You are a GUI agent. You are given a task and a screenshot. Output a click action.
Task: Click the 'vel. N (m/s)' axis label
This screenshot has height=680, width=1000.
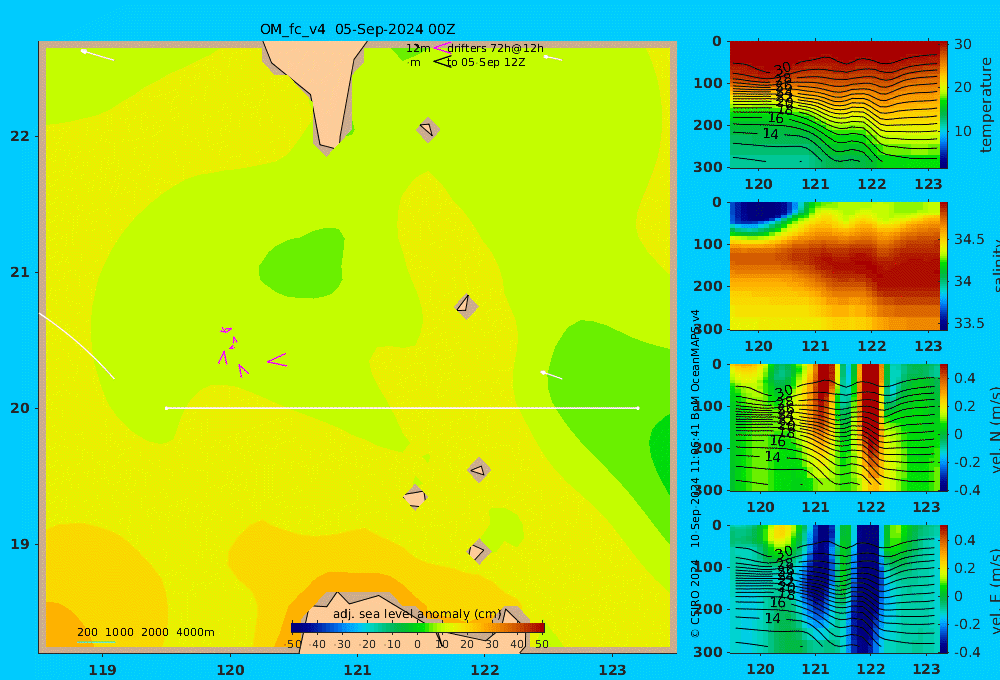(x=994, y=430)
